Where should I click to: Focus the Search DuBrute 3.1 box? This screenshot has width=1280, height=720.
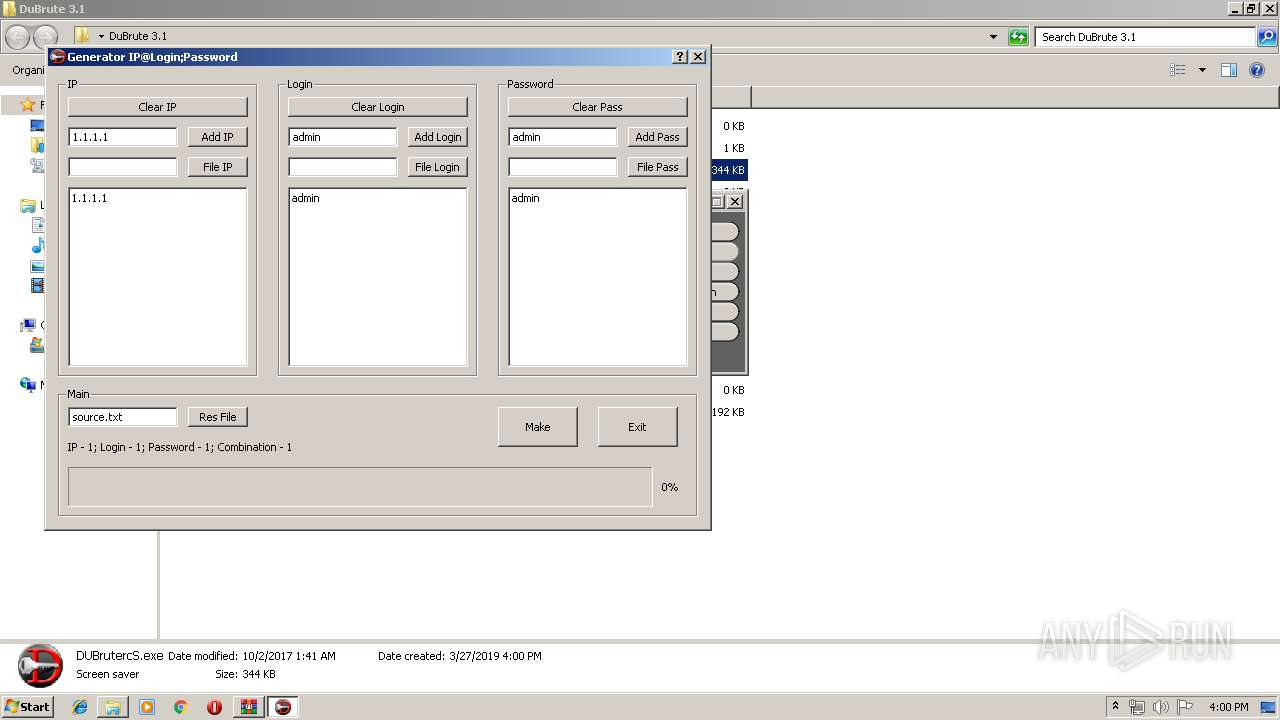(x=1145, y=37)
